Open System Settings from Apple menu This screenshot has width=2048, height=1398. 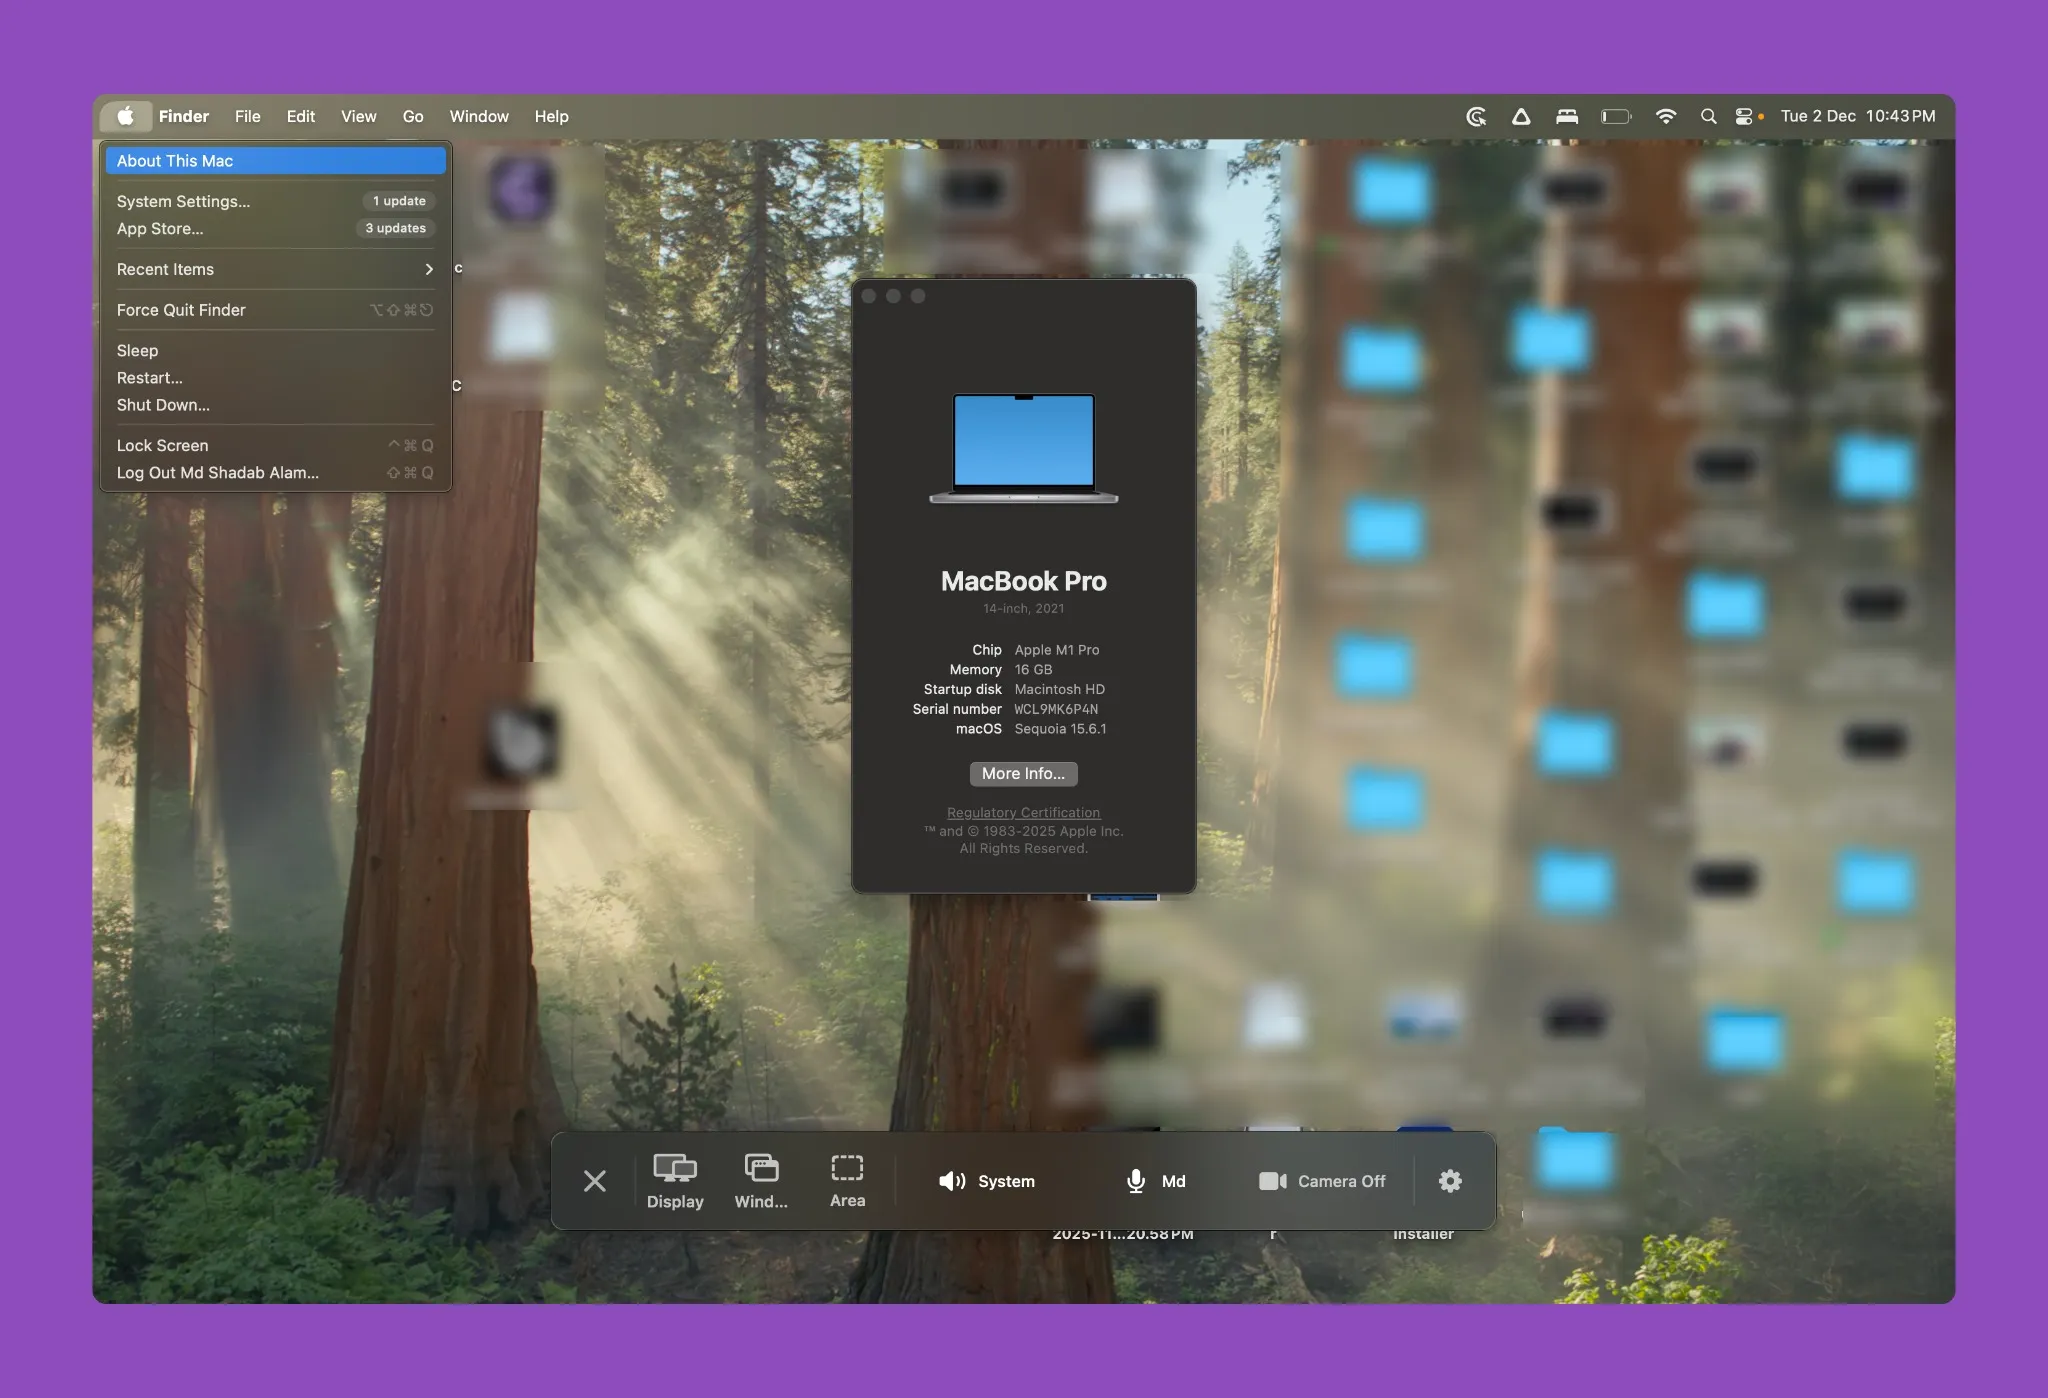click(x=275, y=201)
